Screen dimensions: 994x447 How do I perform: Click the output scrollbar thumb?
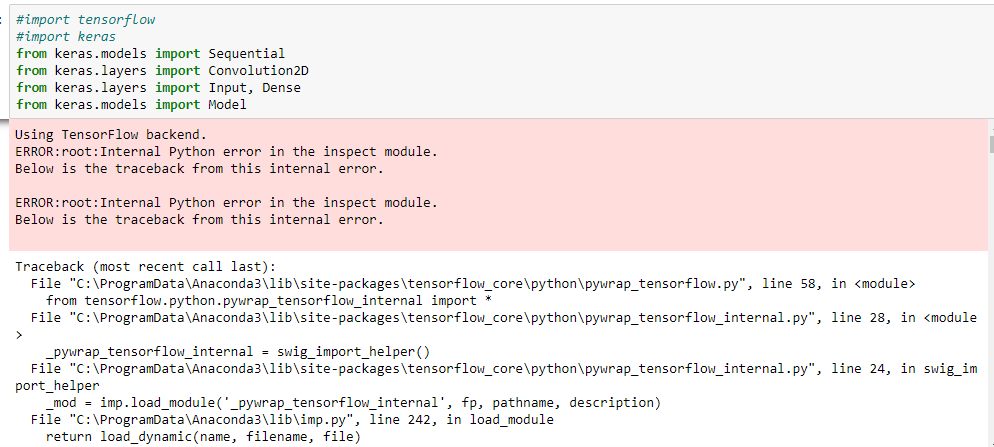(991, 144)
